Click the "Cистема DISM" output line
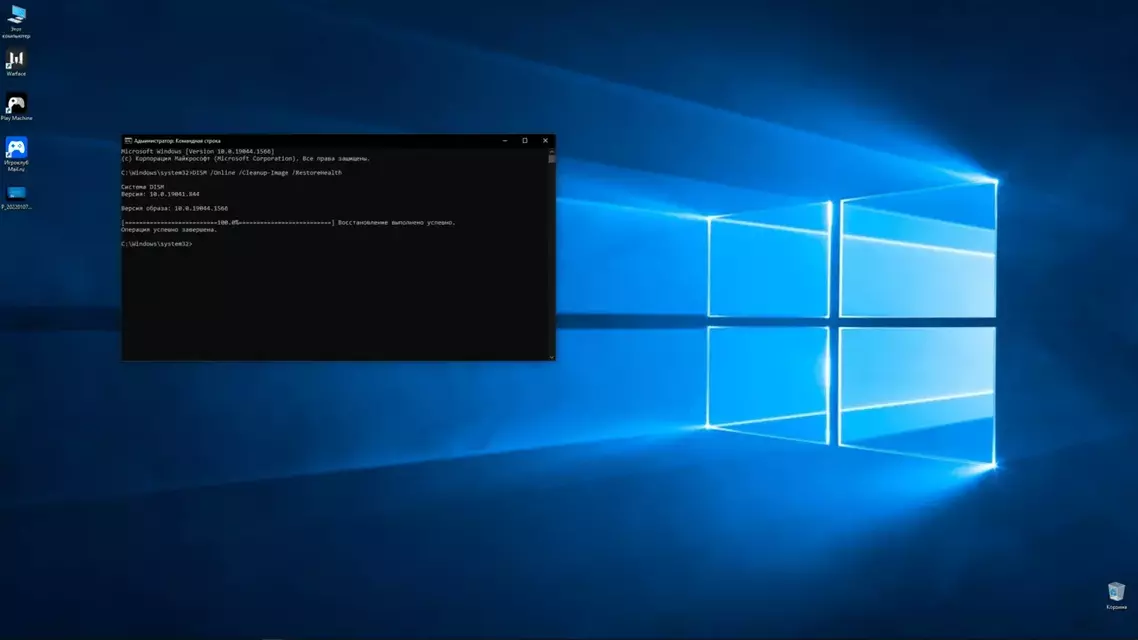Image resolution: width=1138 pixels, height=640 pixels. click(142, 187)
